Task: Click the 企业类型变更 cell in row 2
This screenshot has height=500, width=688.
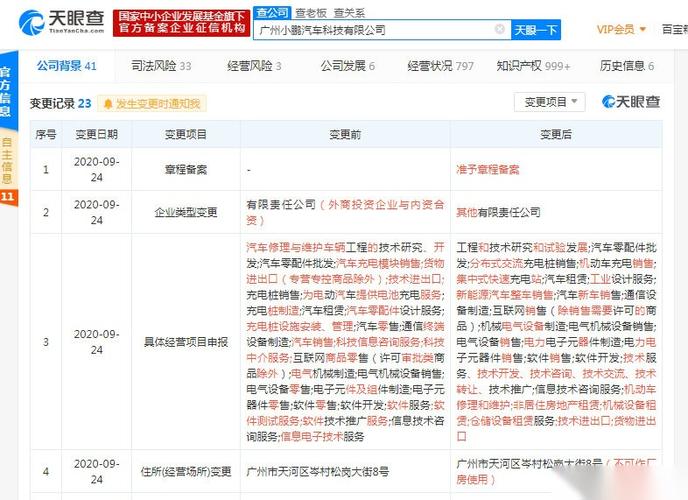Action: click(x=186, y=212)
